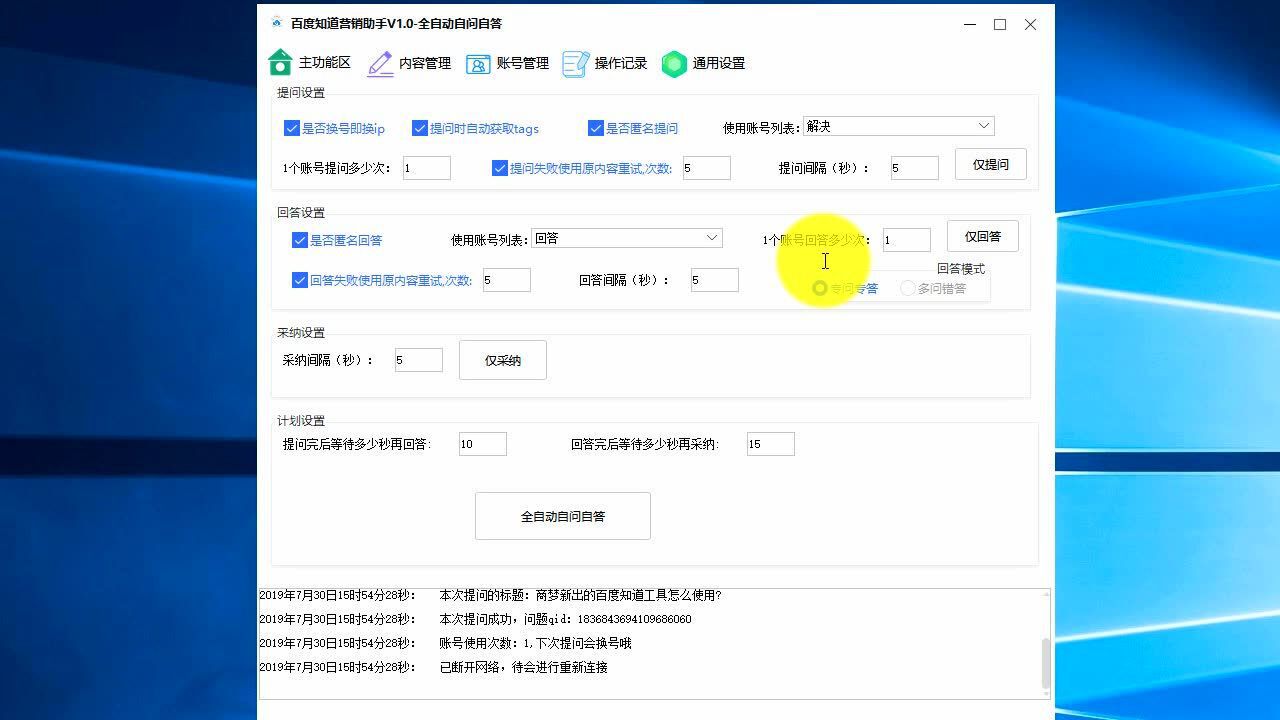Minimize the 百度知道营销助手 window

click(968, 24)
